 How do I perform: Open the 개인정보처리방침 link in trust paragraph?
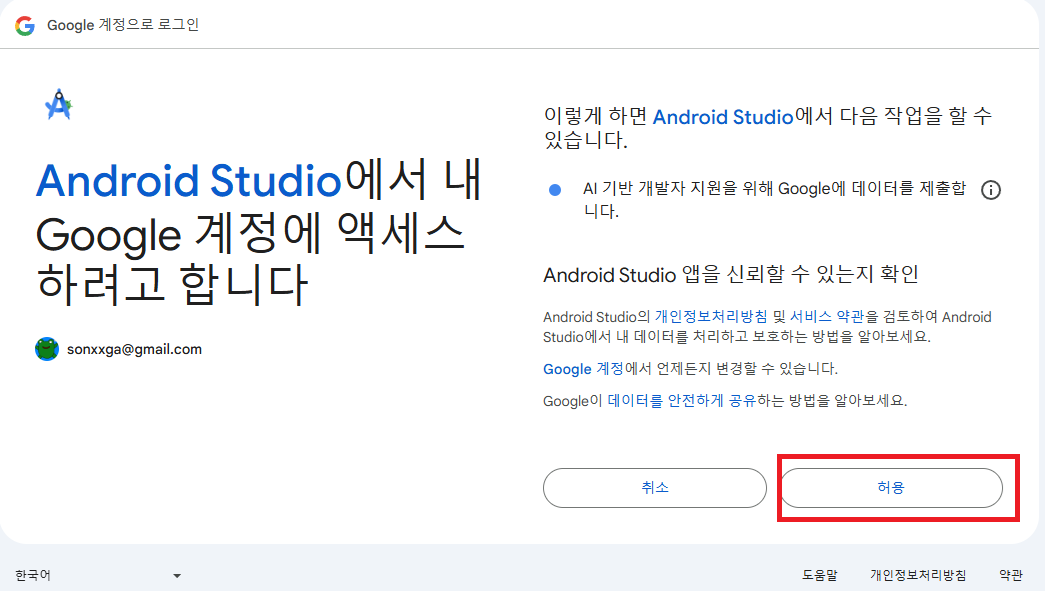click(711, 316)
